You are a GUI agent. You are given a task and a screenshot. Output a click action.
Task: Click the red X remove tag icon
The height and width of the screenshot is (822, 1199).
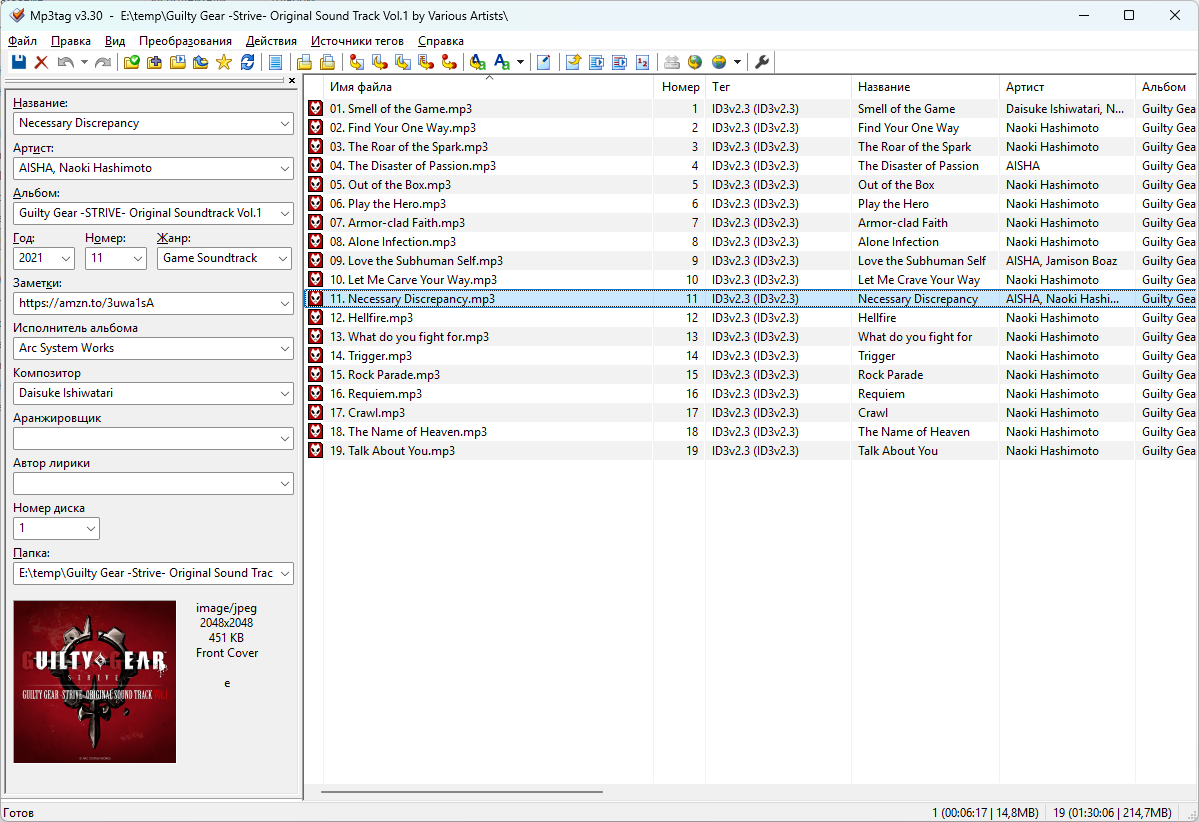pyautogui.click(x=41, y=63)
